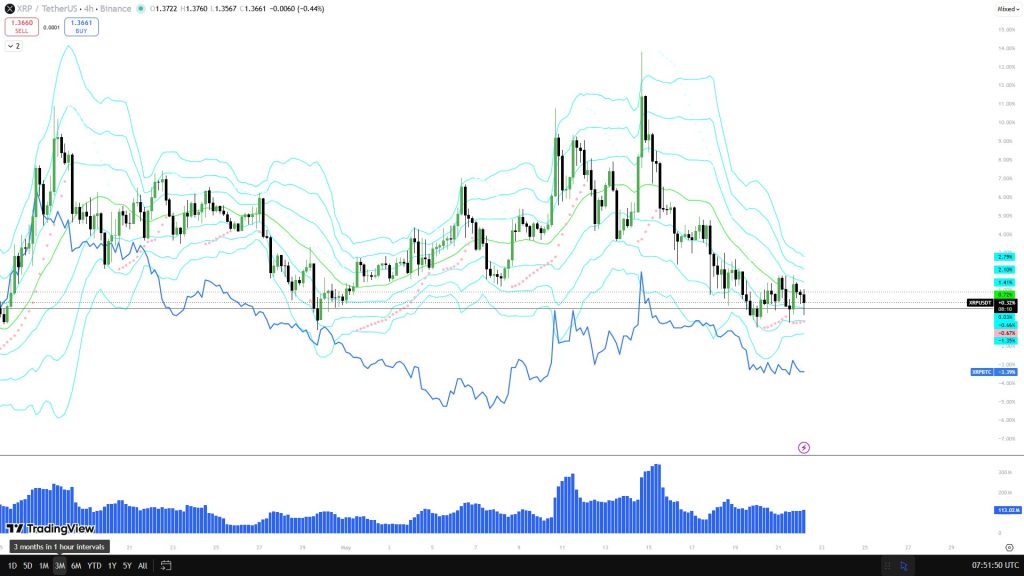Click the 2.10% cyan band label

[x=1005, y=270]
